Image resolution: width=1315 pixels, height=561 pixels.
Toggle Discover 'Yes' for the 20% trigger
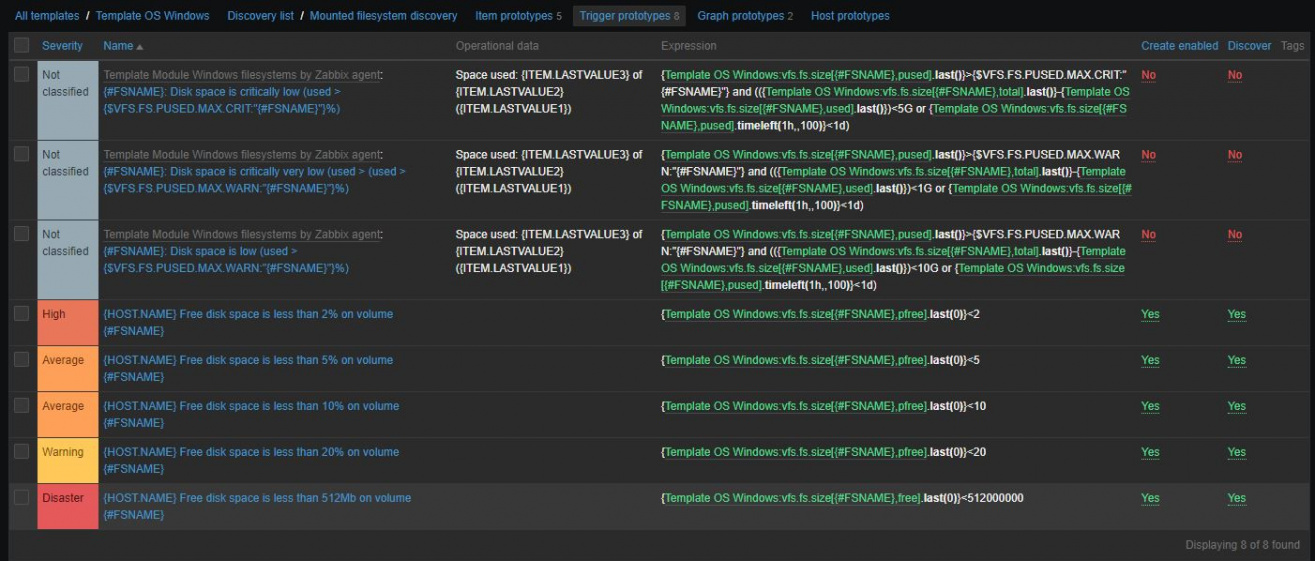point(1236,452)
